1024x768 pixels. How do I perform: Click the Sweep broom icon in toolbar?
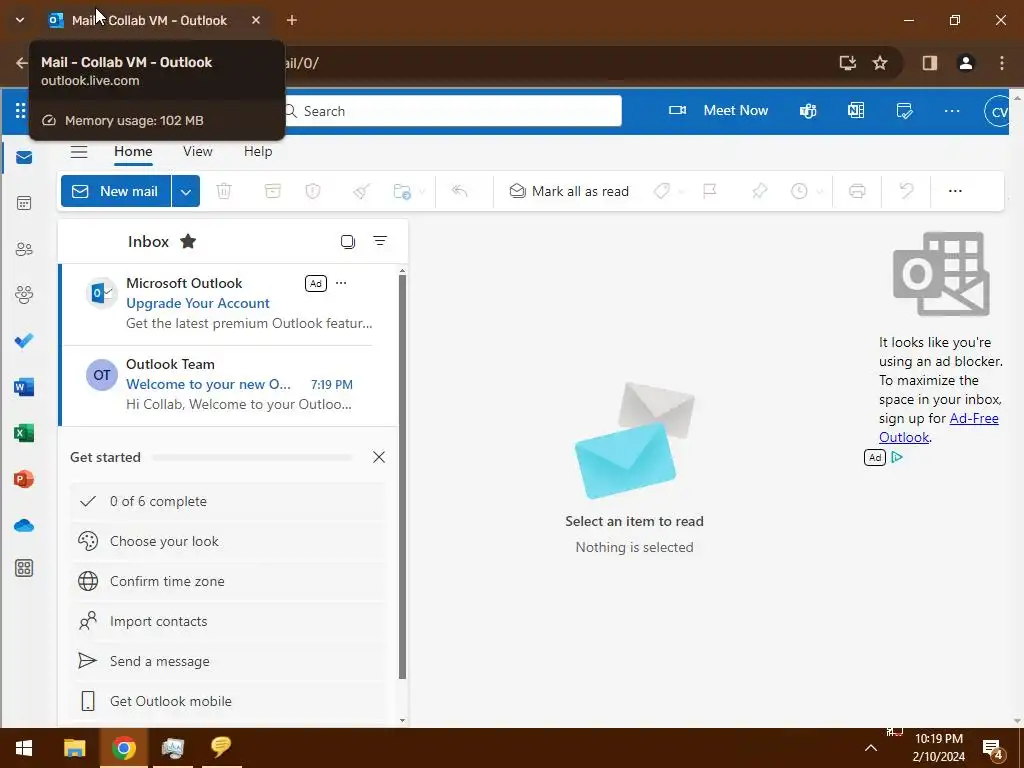coord(361,191)
